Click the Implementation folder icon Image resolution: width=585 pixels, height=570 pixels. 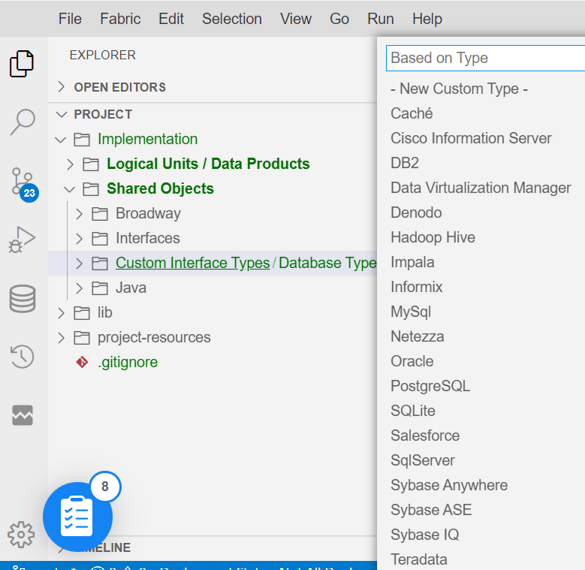pyautogui.click(x=82, y=140)
